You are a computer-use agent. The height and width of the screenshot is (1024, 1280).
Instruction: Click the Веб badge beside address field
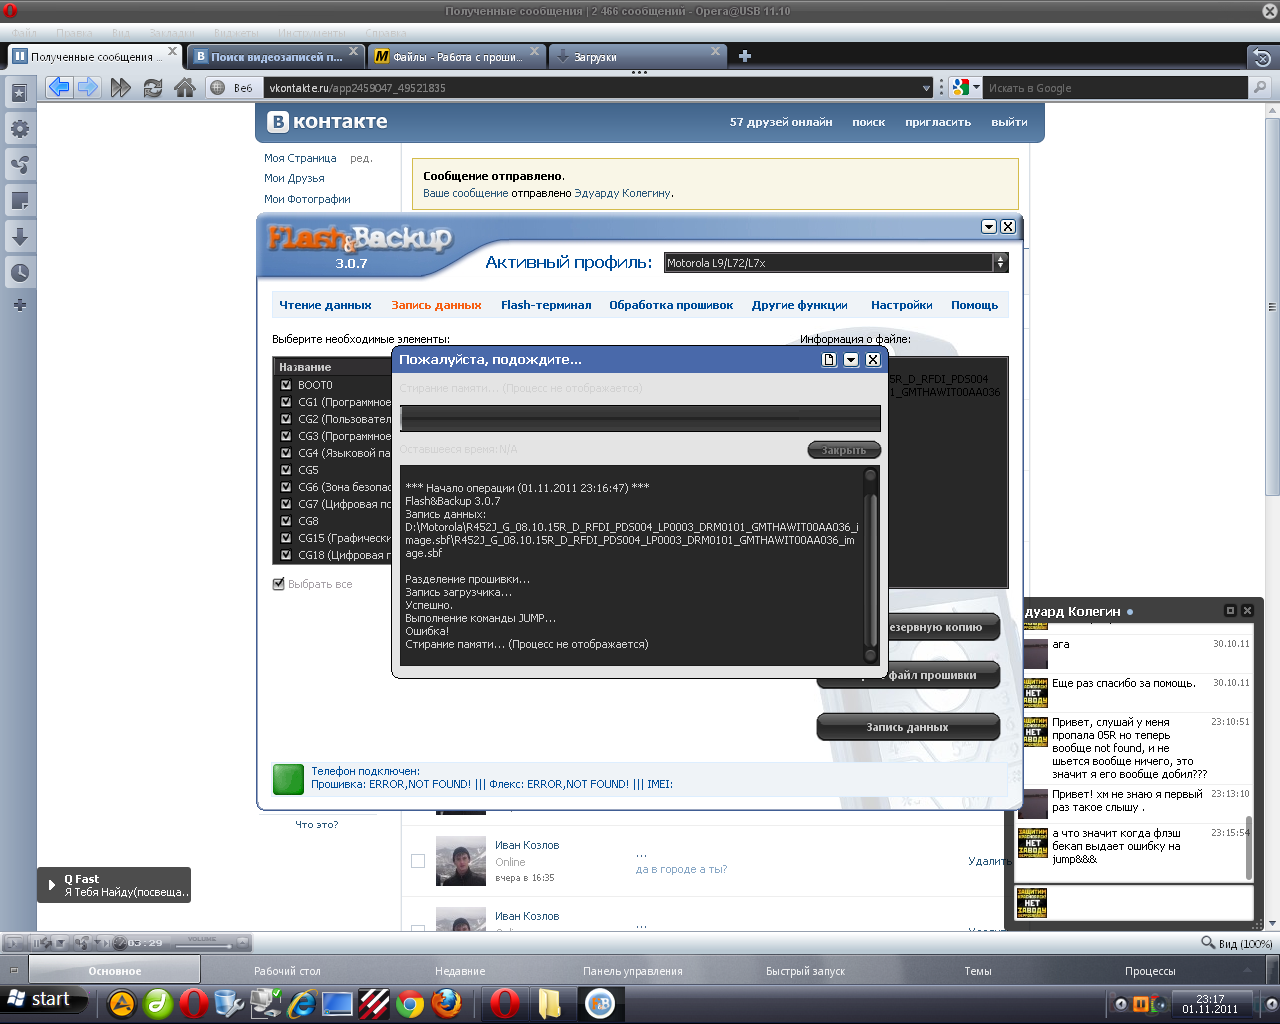(233, 88)
